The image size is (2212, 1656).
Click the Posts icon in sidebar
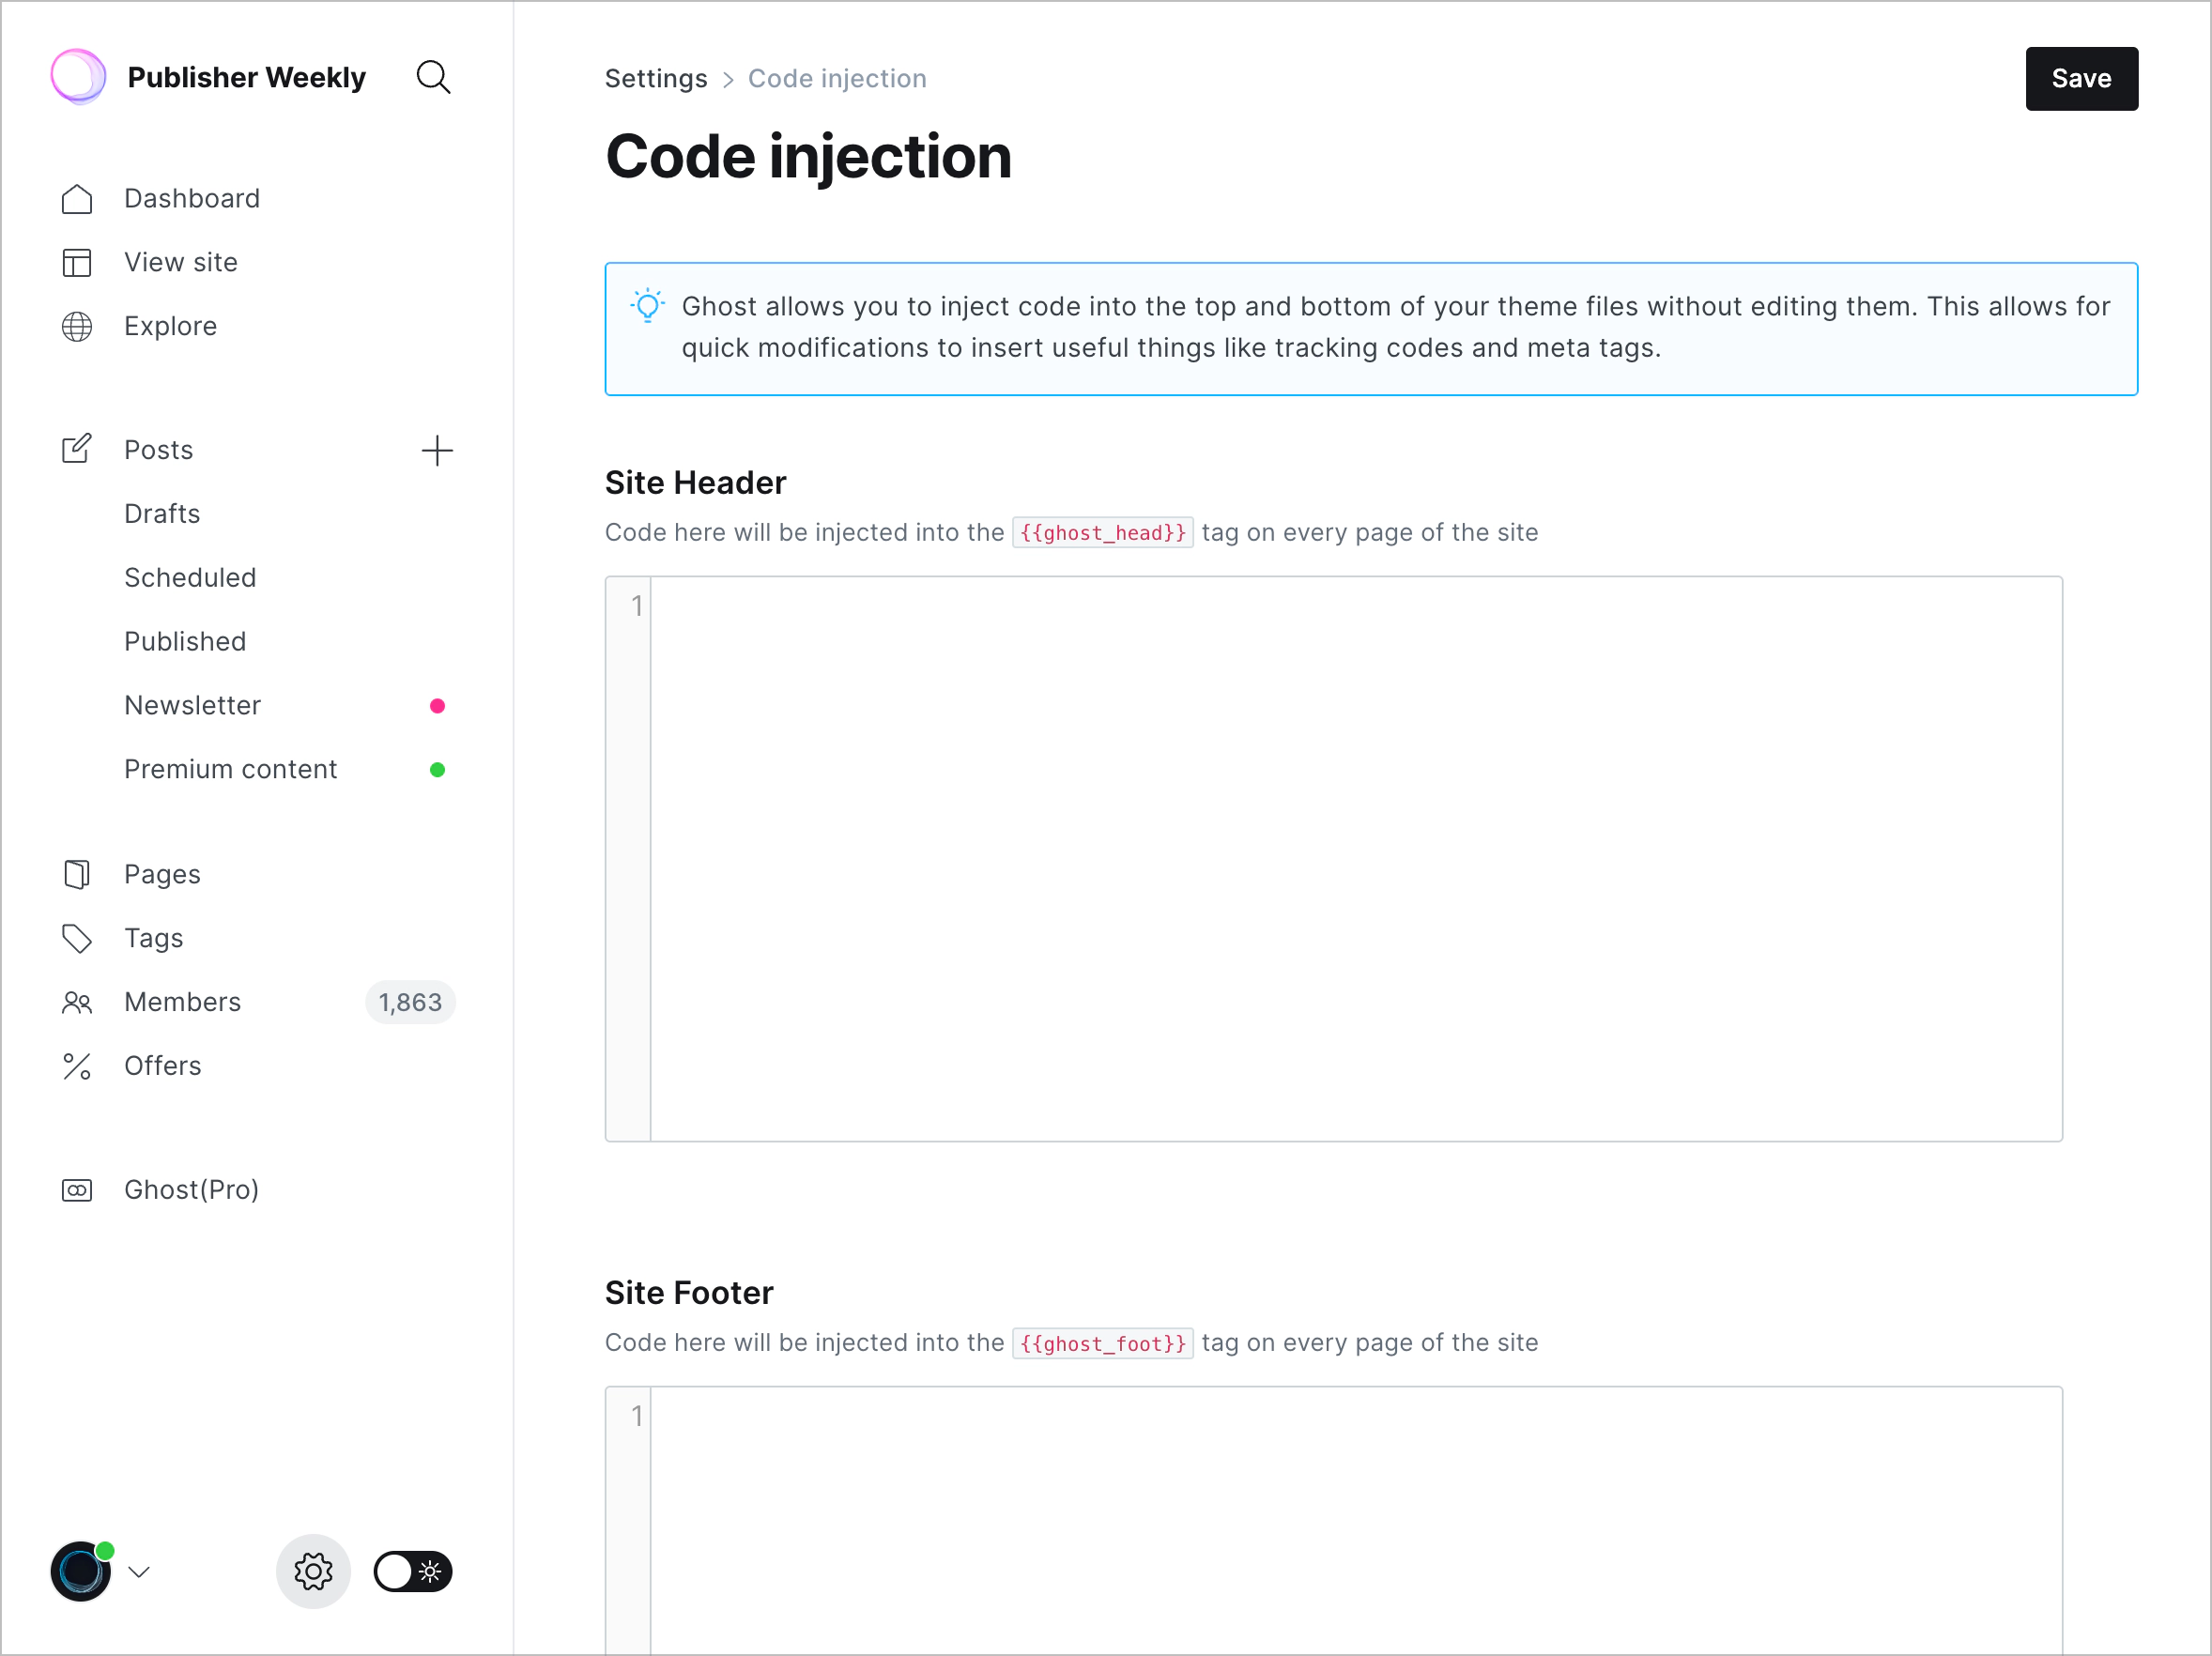point(75,449)
